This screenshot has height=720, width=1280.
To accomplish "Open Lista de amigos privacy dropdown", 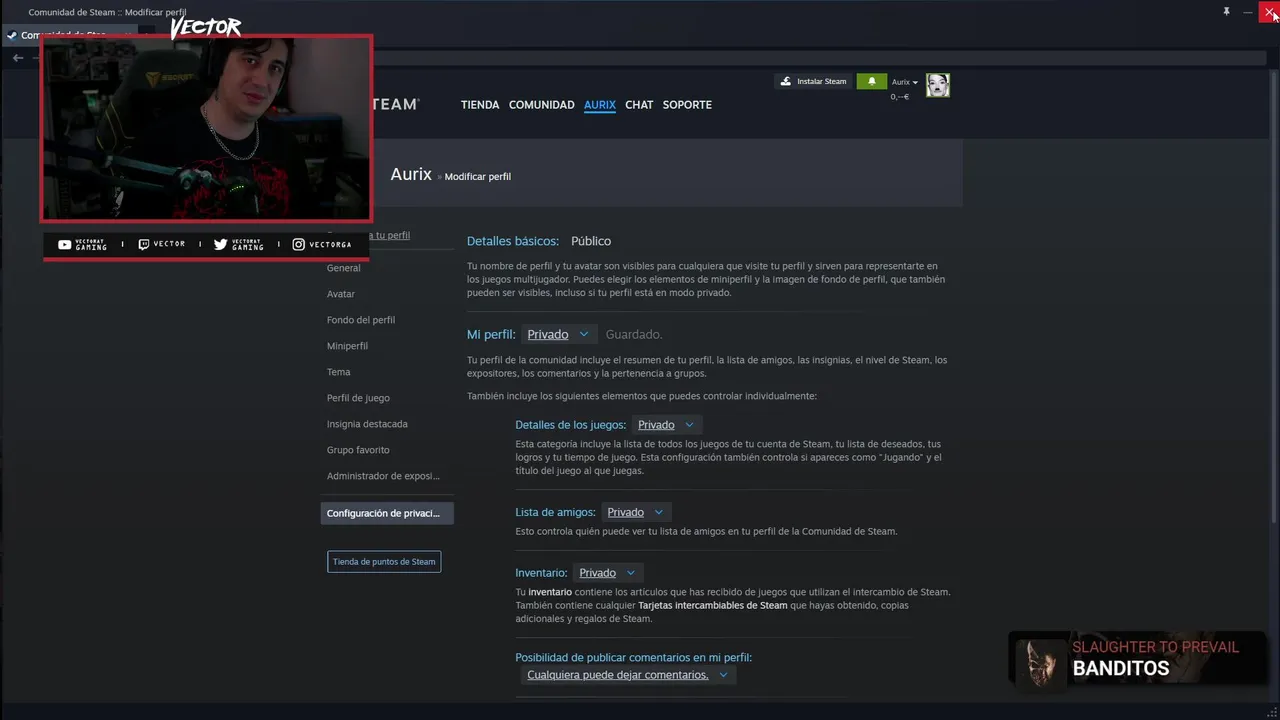I will click(635, 512).
